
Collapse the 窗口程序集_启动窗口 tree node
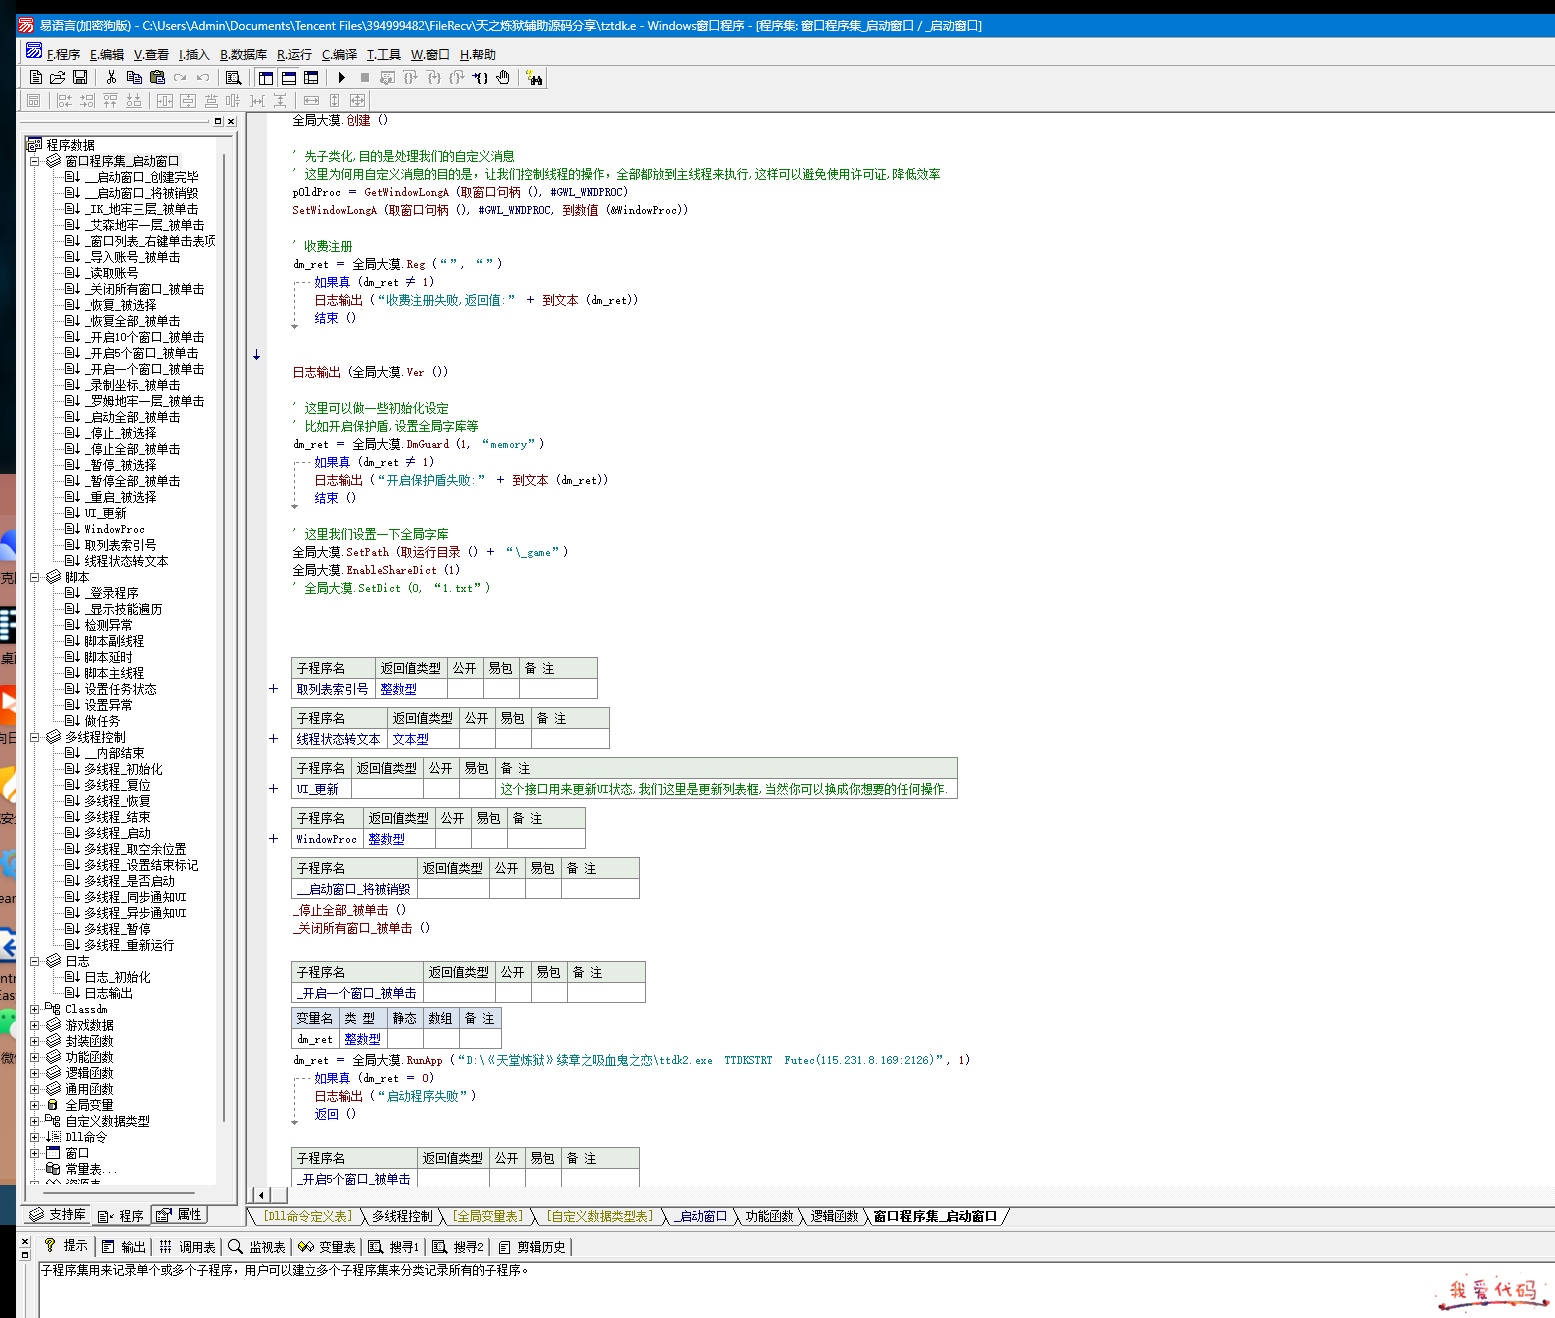34,161
